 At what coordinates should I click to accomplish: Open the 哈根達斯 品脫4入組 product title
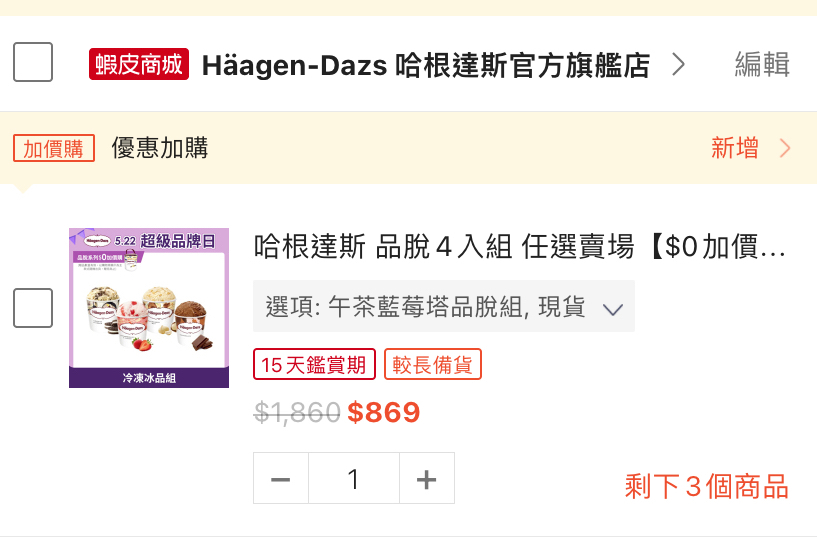pyautogui.click(x=520, y=247)
